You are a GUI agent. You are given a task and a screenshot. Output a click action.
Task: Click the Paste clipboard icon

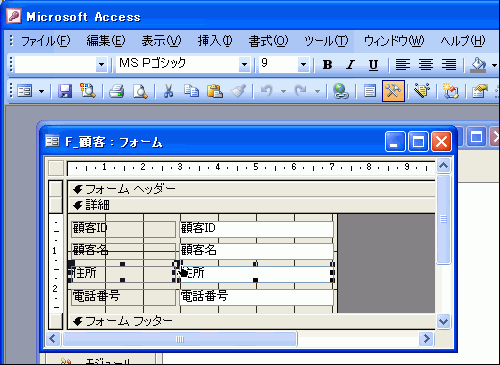pyautogui.click(x=215, y=91)
